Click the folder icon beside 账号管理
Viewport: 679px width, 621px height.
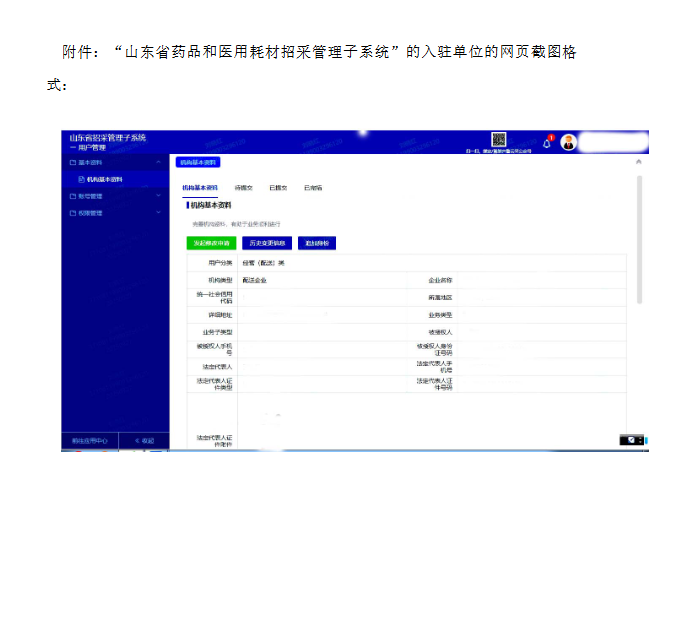point(72,196)
